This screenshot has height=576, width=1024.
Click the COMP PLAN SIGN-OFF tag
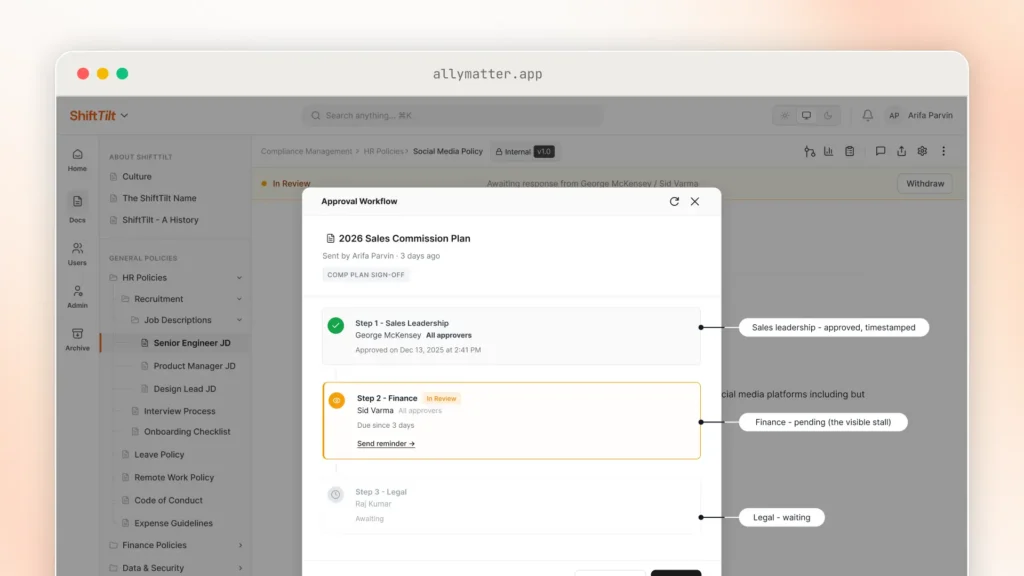[x=366, y=275]
